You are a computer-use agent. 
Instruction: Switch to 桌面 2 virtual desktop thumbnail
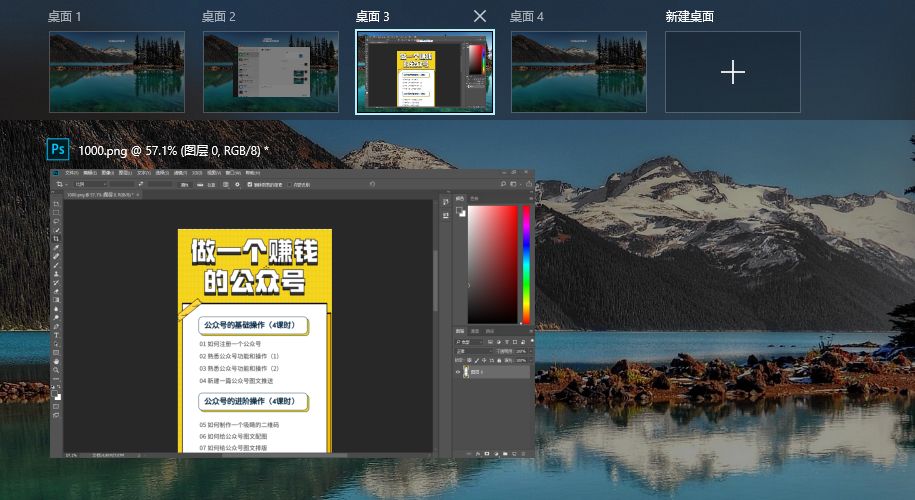[x=271, y=72]
